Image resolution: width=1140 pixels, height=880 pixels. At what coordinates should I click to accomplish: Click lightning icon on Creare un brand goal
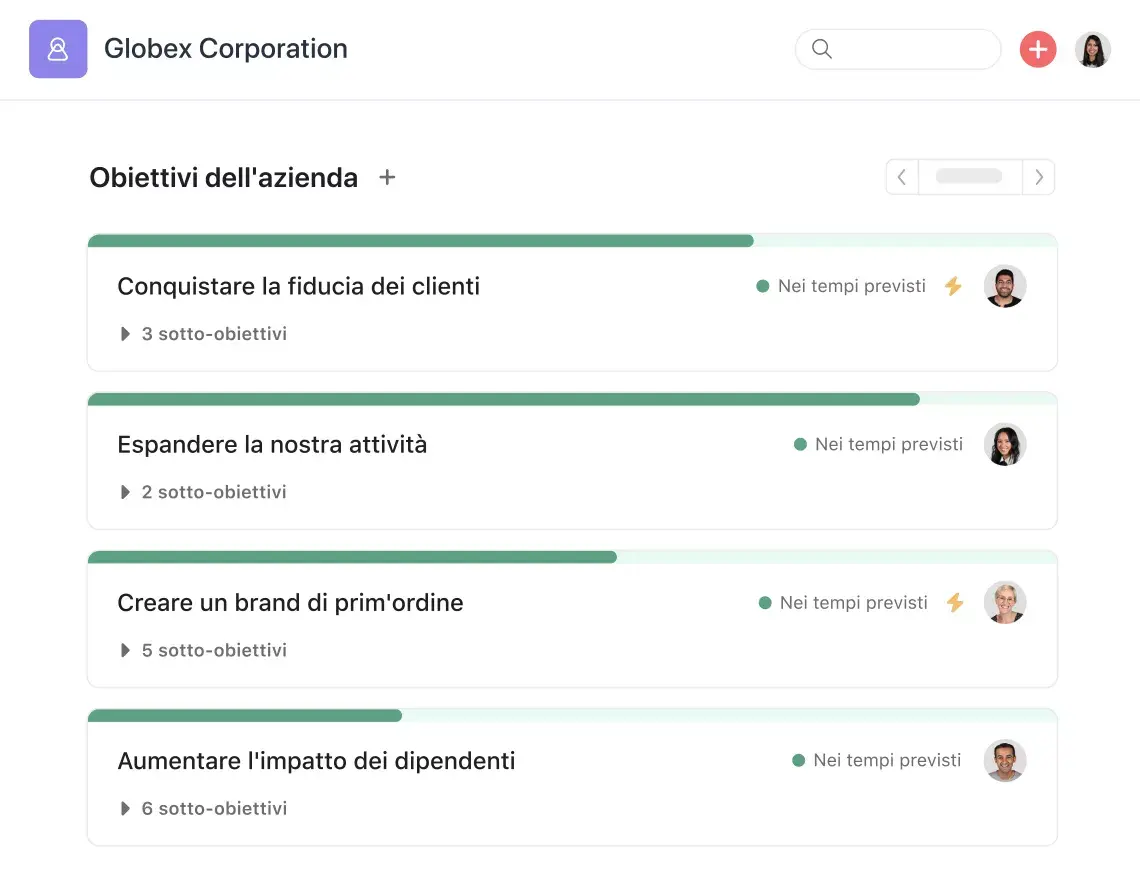pyautogui.click(x=955, y=603)
